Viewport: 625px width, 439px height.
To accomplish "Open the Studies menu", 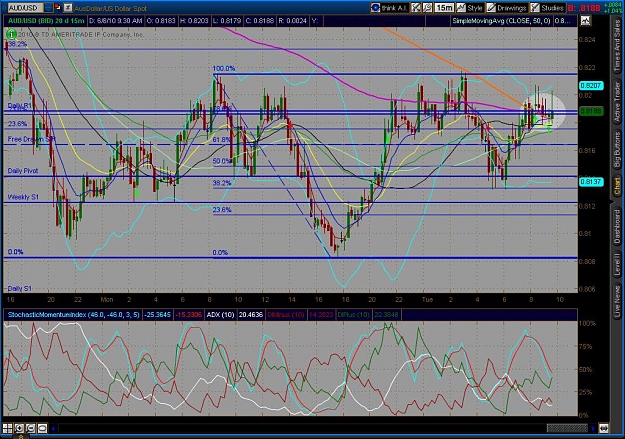I will (547, 8).
